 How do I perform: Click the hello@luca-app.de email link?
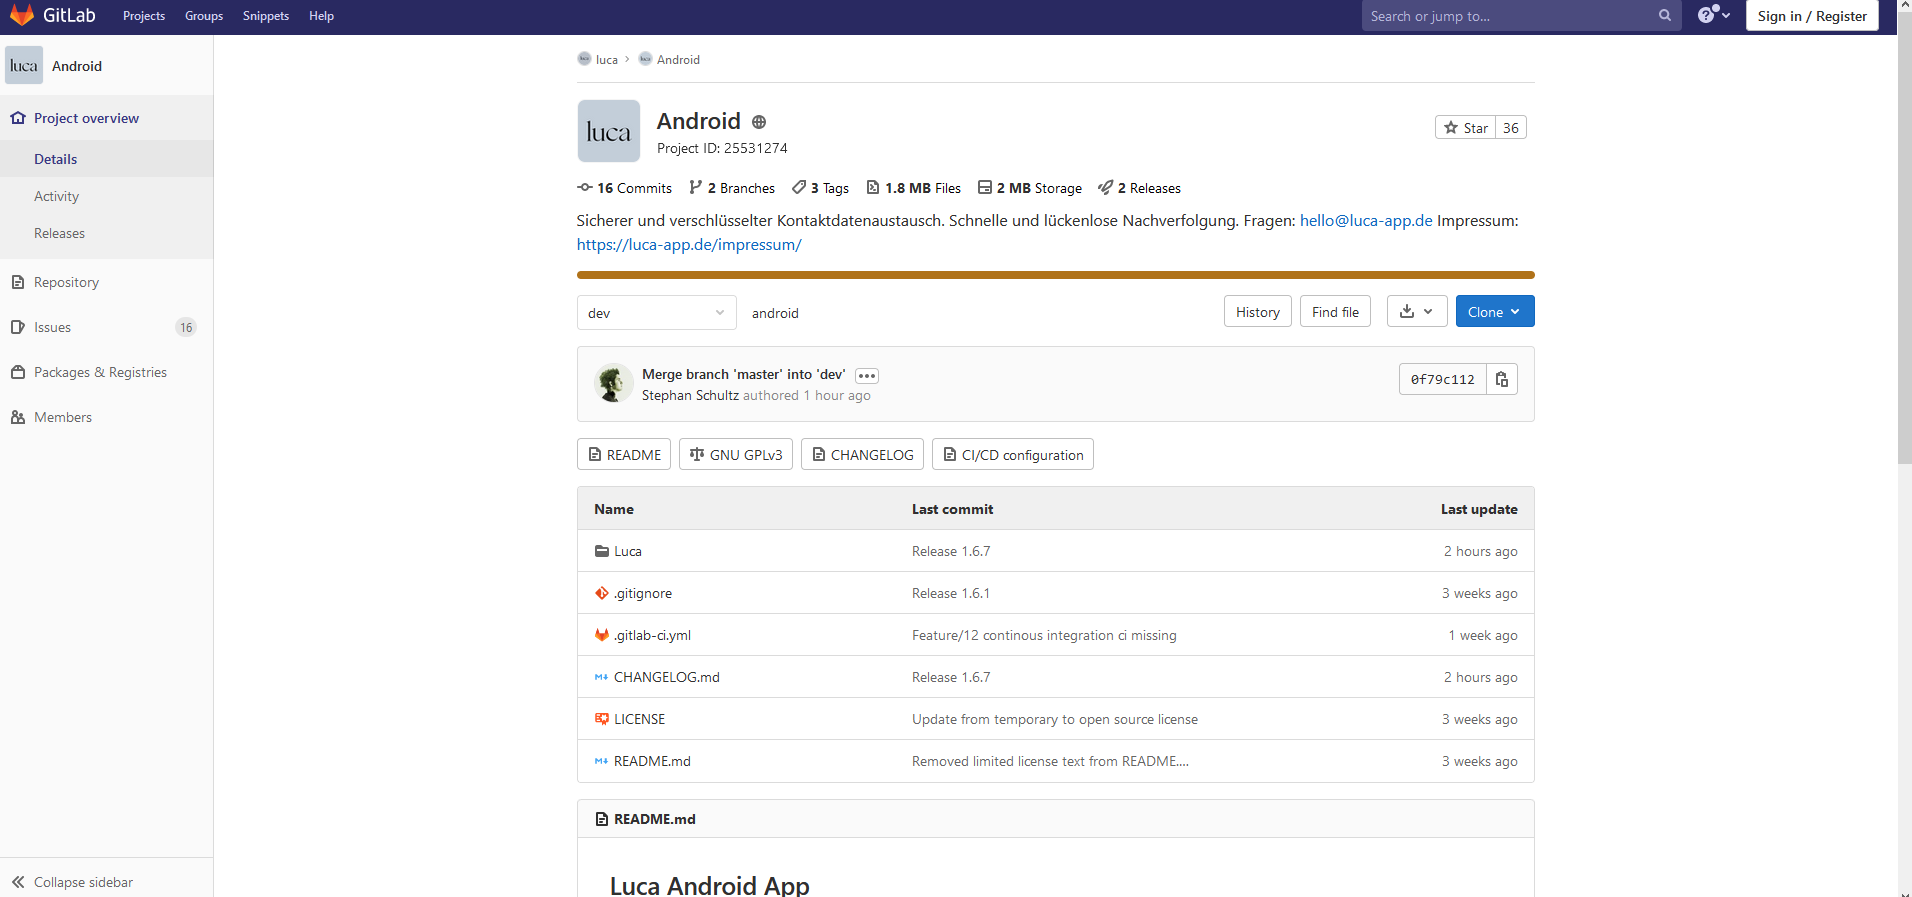click(1366, 220)
